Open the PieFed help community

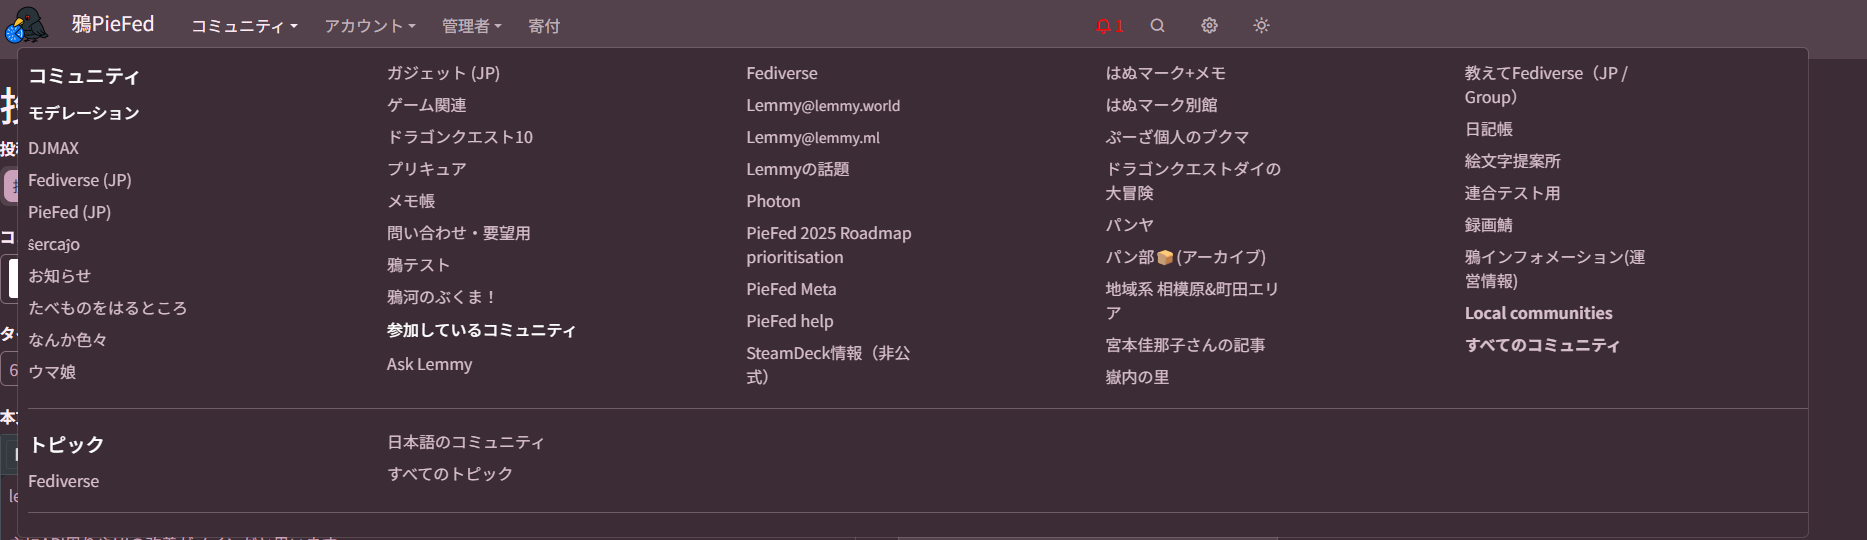coord(790,321)
